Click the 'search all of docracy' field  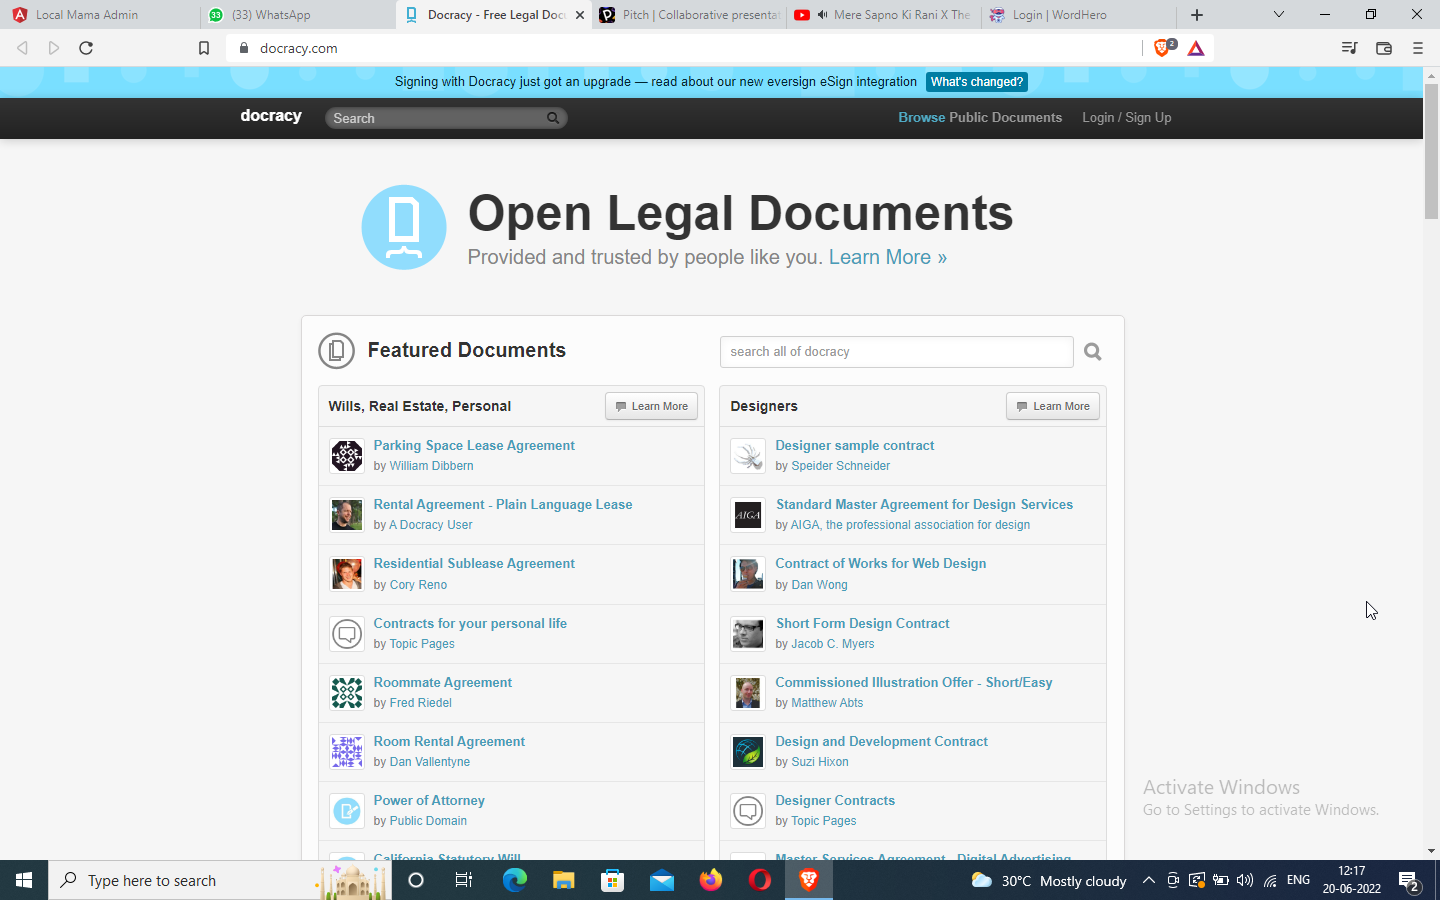[x=896, y=352]
